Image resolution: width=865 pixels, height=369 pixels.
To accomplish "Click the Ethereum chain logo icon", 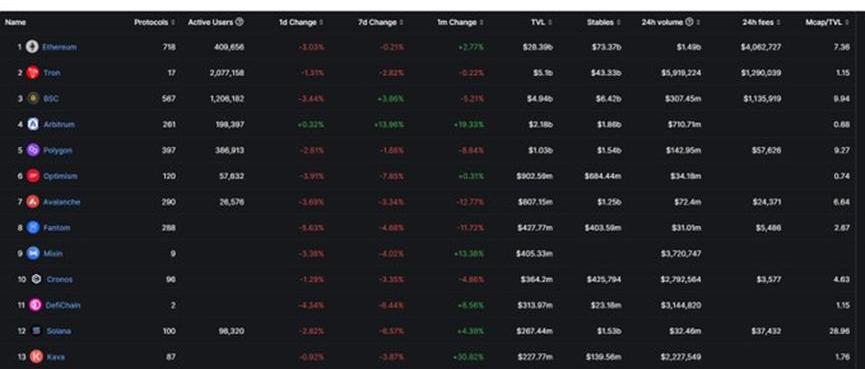I will (32, 47).
